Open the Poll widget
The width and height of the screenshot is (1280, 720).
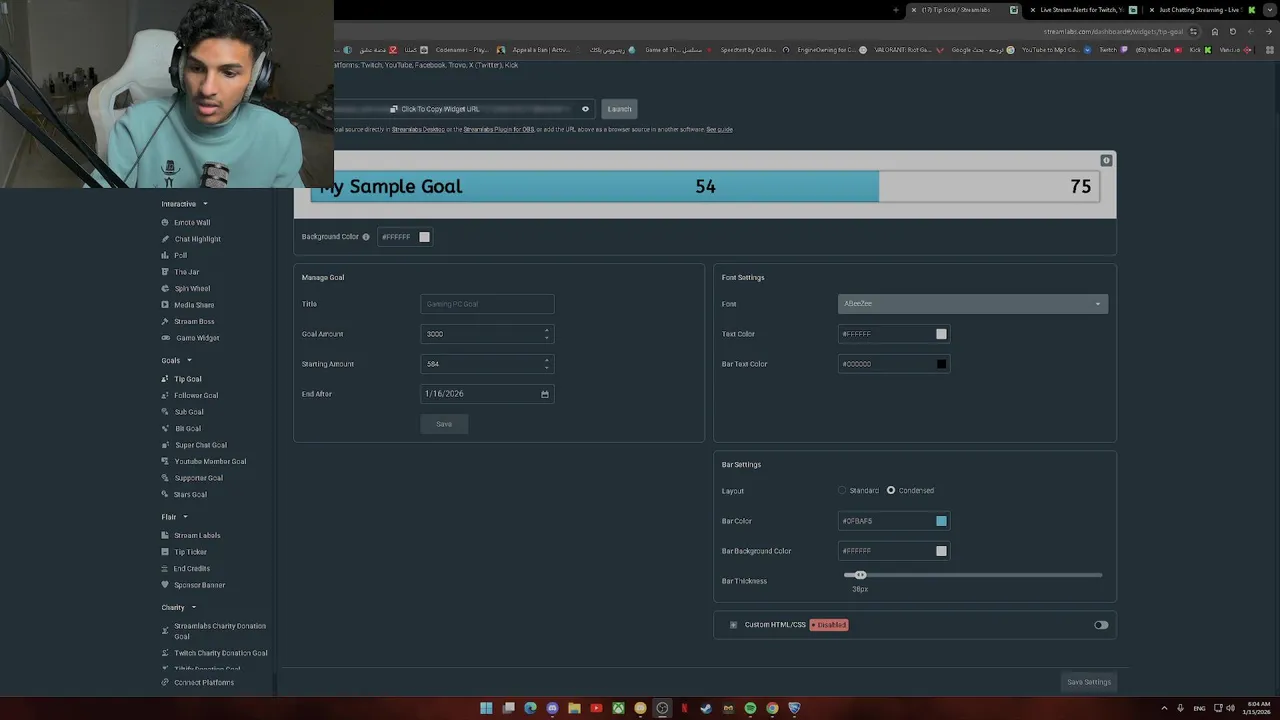click(x=180, y=255)
